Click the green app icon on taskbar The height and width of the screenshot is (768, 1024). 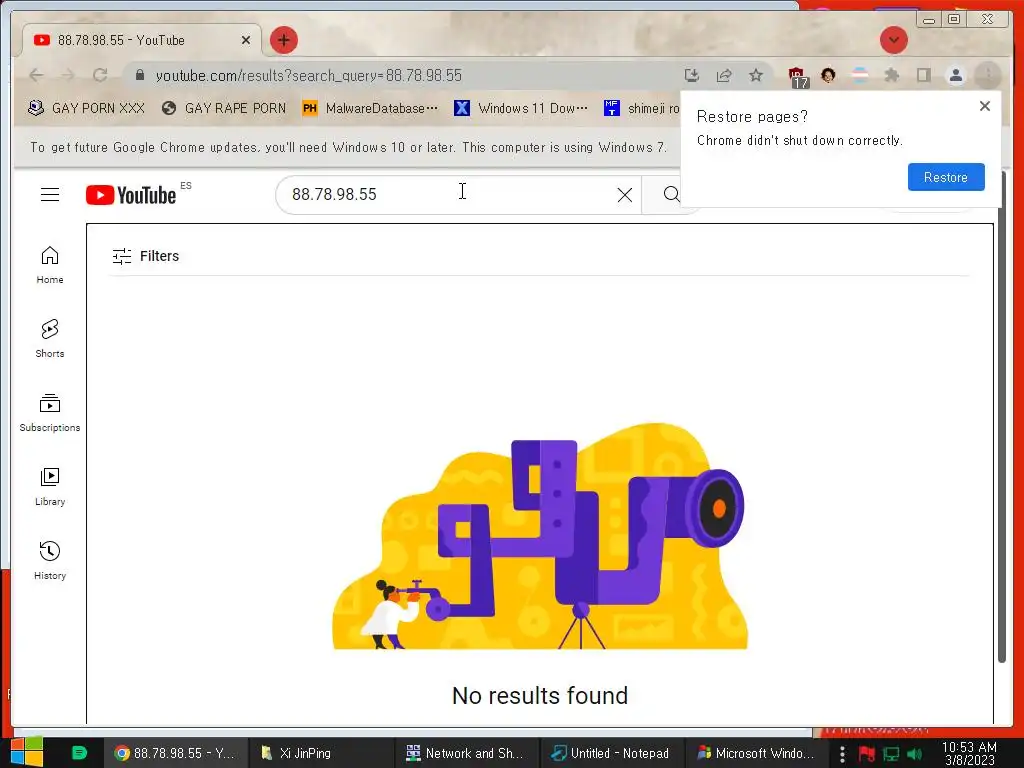[x=79, y=752]
